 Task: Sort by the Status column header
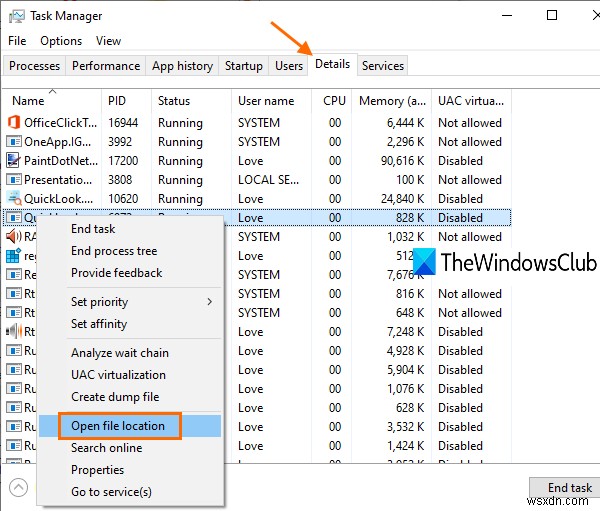click(x=191, y=101)
